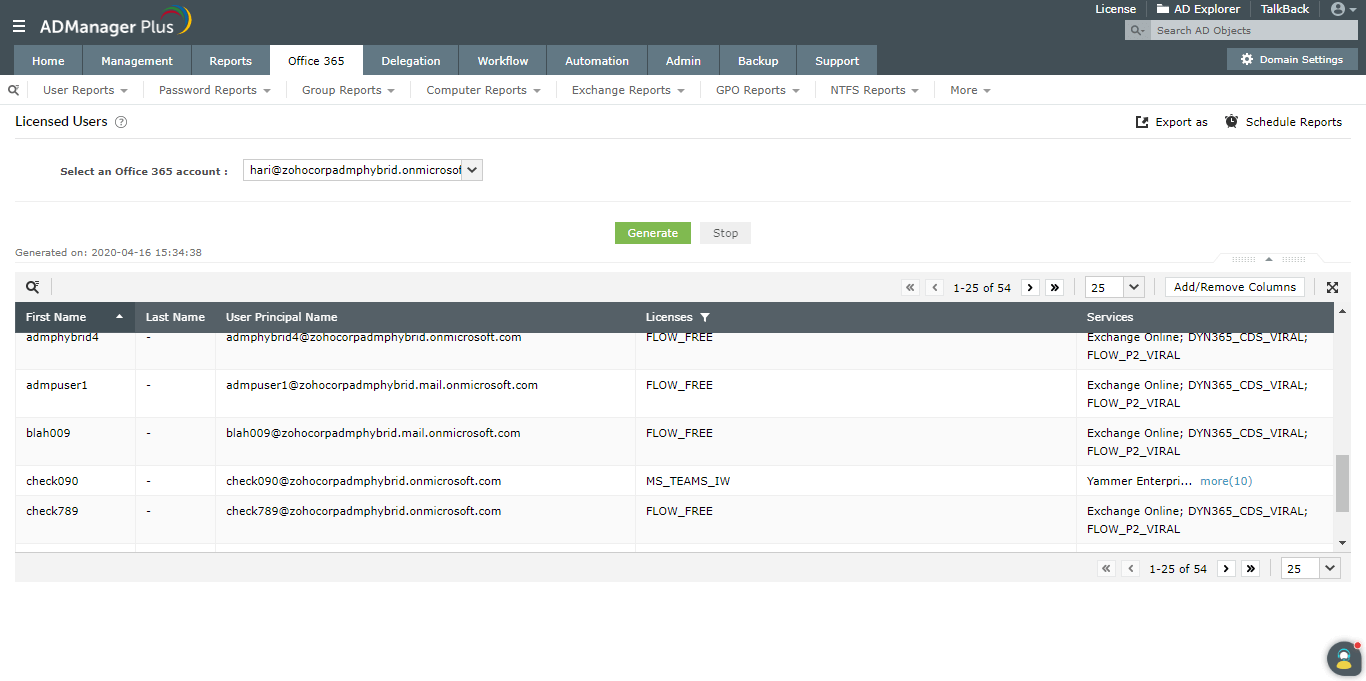The width and height of the screenshot is (1366, 681).
Task: Open the Office 365 account select box
Action: click(363, 170)
